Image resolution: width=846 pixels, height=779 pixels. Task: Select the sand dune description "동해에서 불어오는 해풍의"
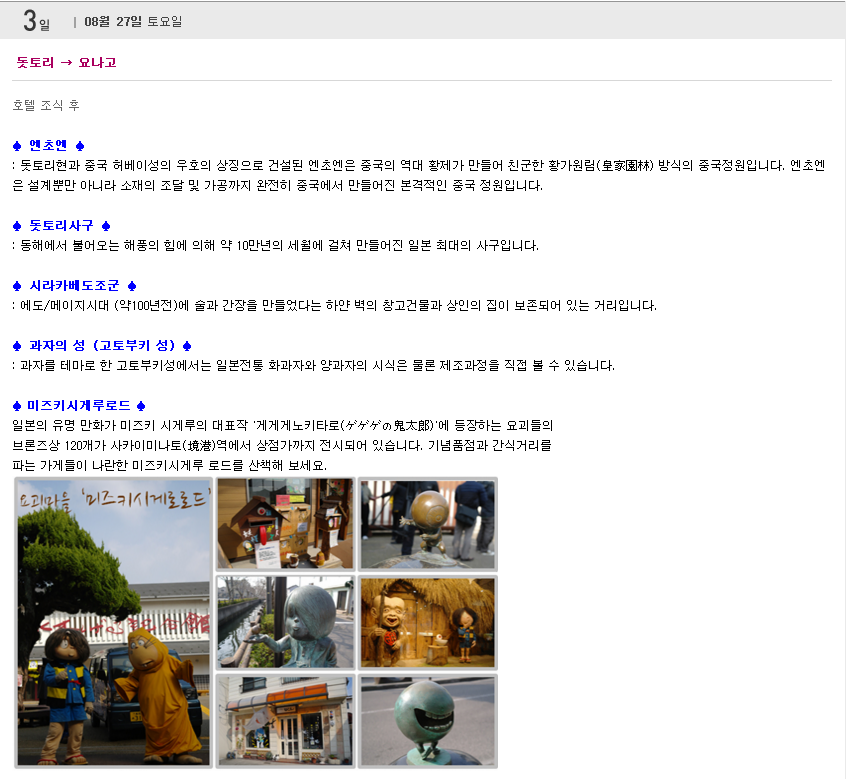point(276,245)
